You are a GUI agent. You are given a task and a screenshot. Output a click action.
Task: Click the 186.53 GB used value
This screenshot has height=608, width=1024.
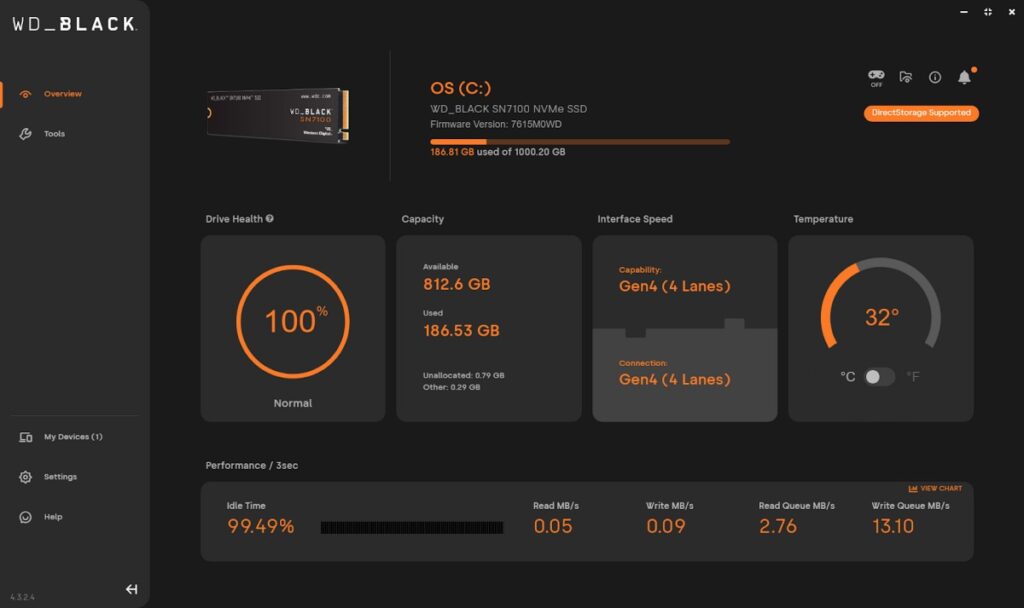pyautogui.click(x=461, y=331)
